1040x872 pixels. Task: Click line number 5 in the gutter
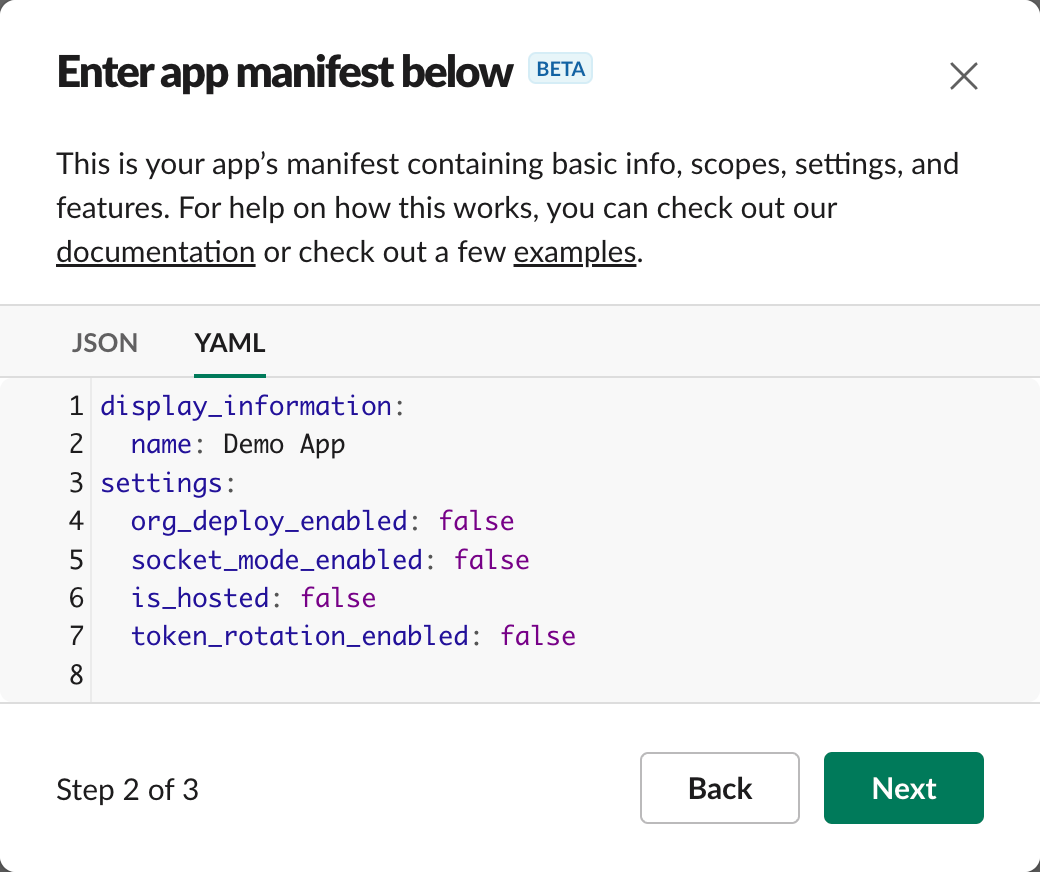pyautogui.click(x=76, y=559)
